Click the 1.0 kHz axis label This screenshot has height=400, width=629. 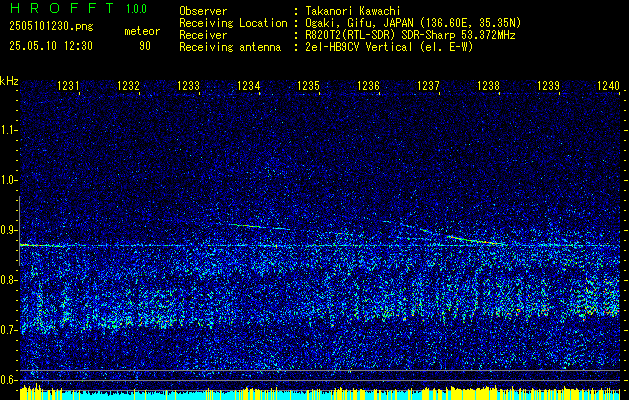(x=9, y=180)
